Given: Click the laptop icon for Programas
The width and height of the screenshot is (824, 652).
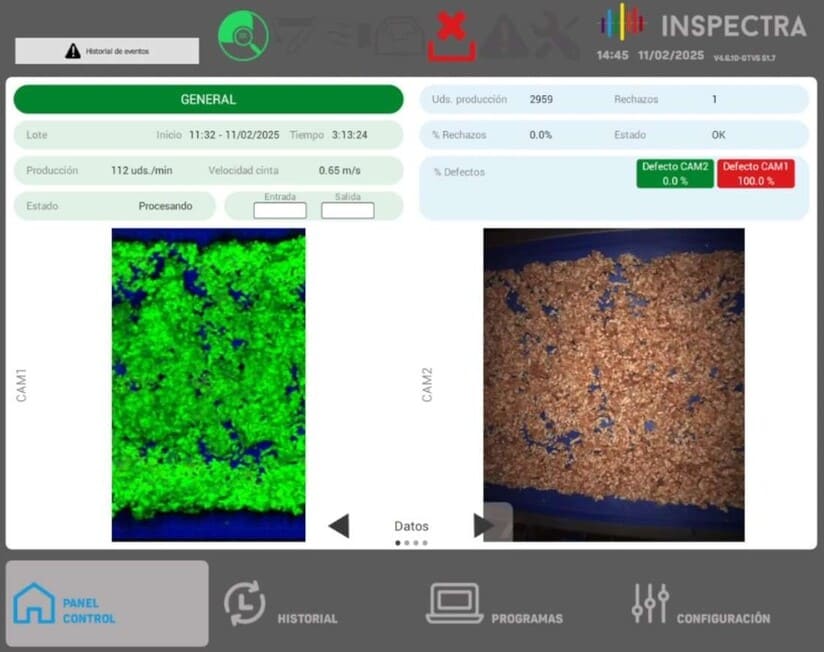Looking at the screenshot, I should tap(455, 603).
